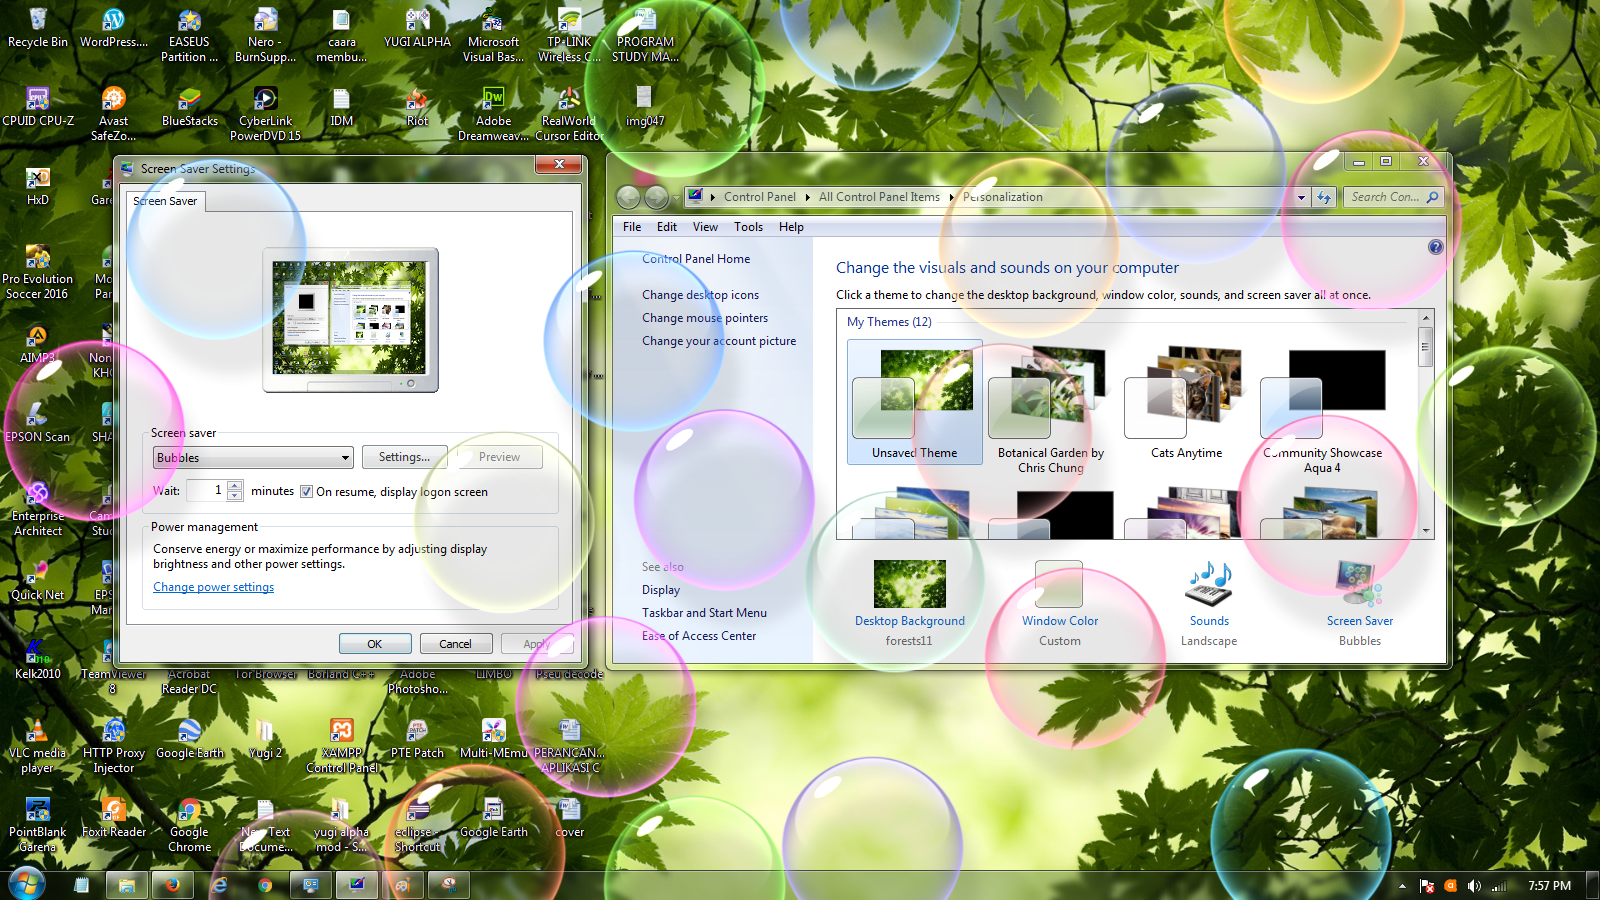This screenshot has height=900, width=1600.
Task: Increase the Wait minutes spinner
Action: [235, 485]
